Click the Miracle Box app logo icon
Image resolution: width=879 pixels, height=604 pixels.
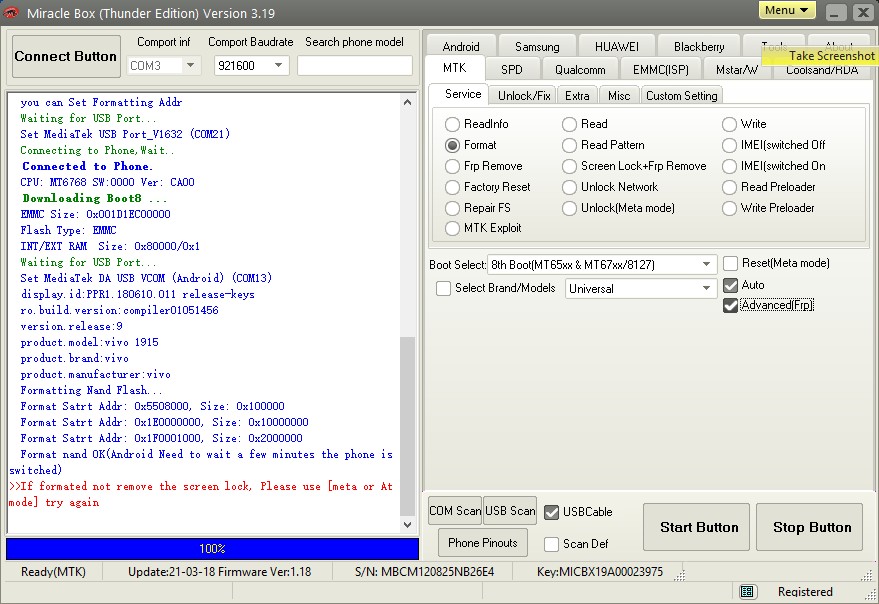click(x=11, y=12)
